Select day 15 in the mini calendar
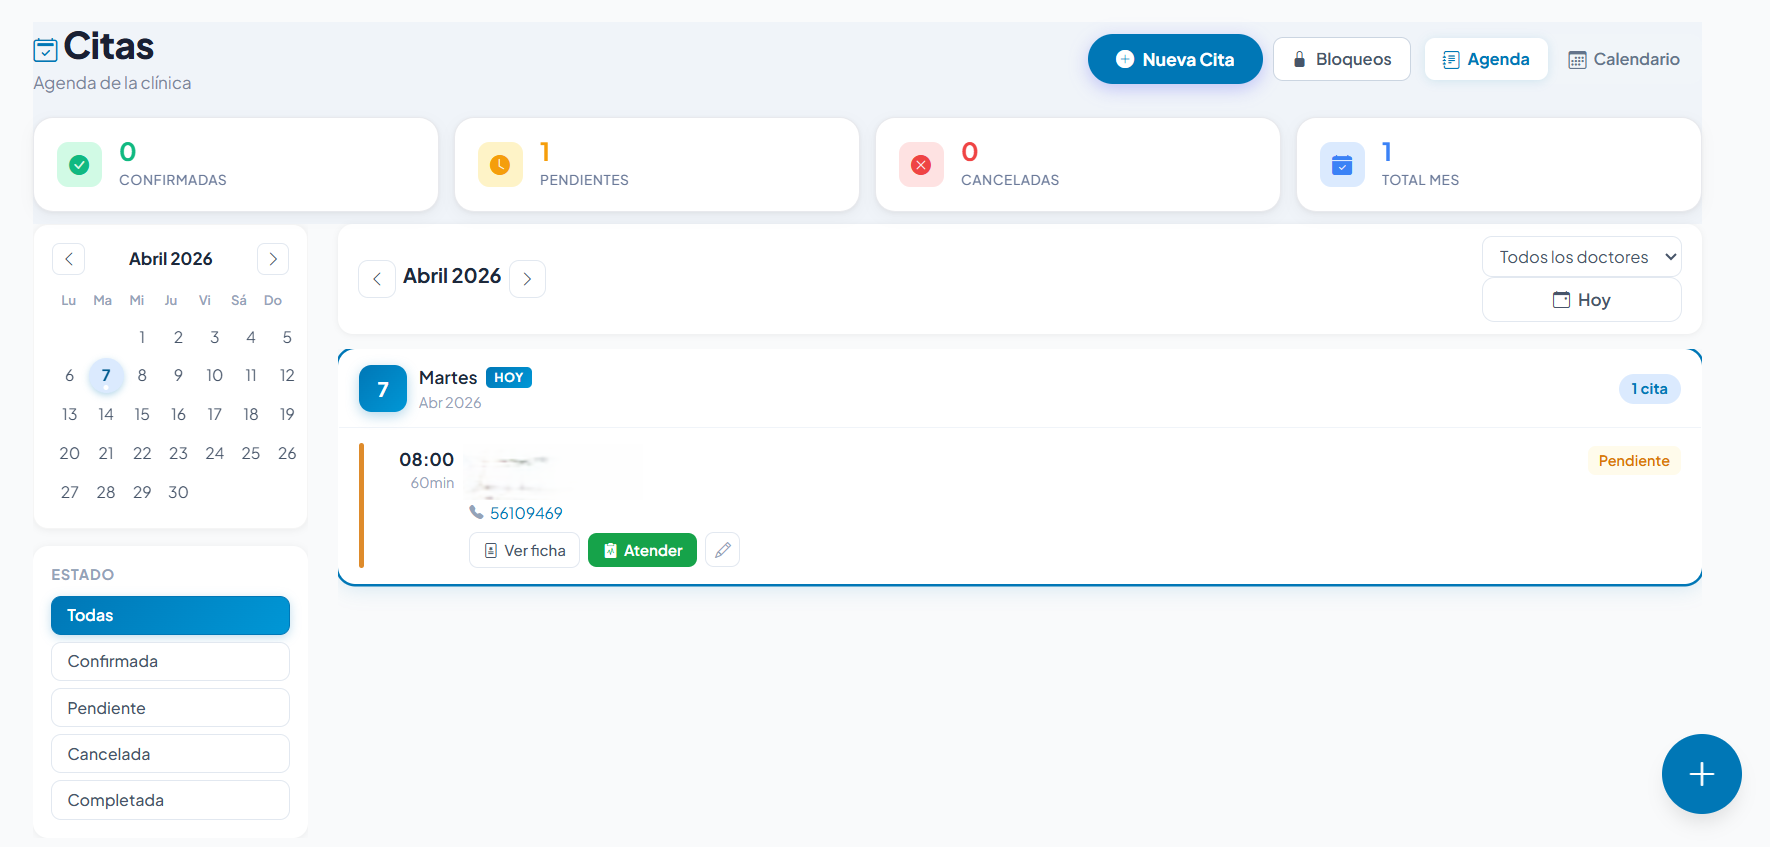 142,414
